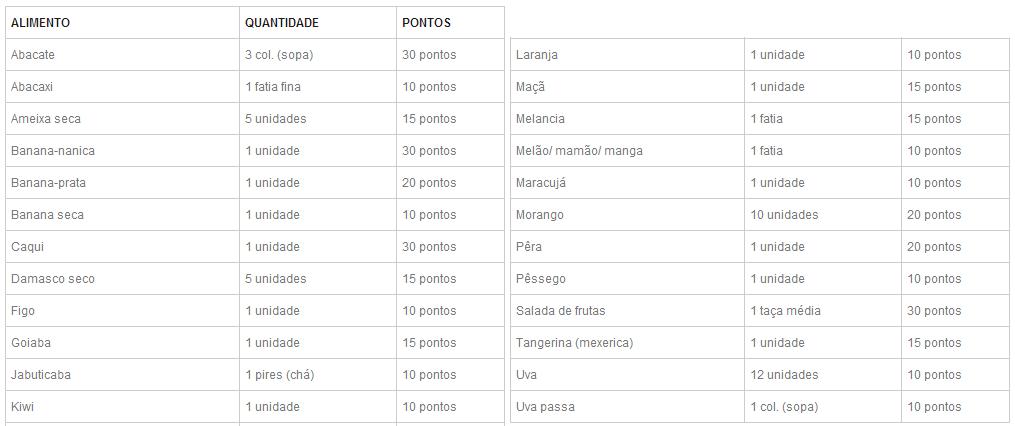Select the Kiwi row label
This screenshot has width=1015, height=426.
(x=23, y=407)
